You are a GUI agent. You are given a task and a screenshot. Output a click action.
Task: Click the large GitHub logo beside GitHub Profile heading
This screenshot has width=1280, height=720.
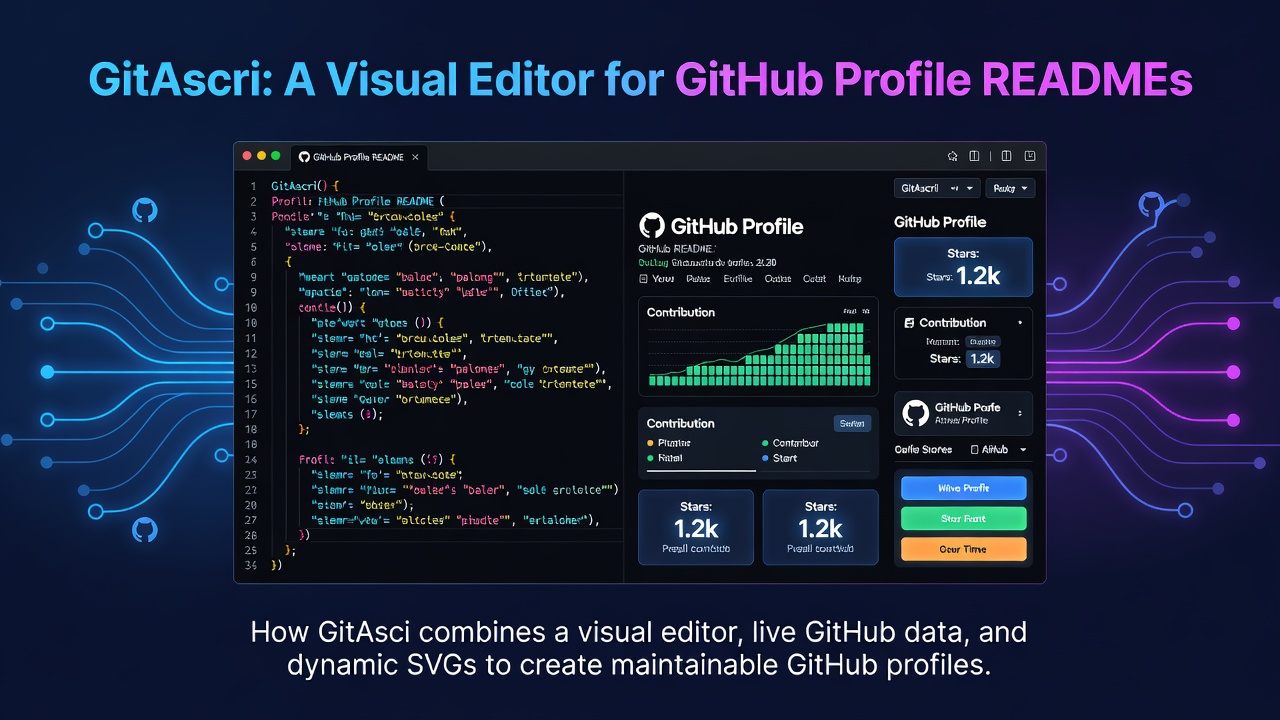pos(652,226)
